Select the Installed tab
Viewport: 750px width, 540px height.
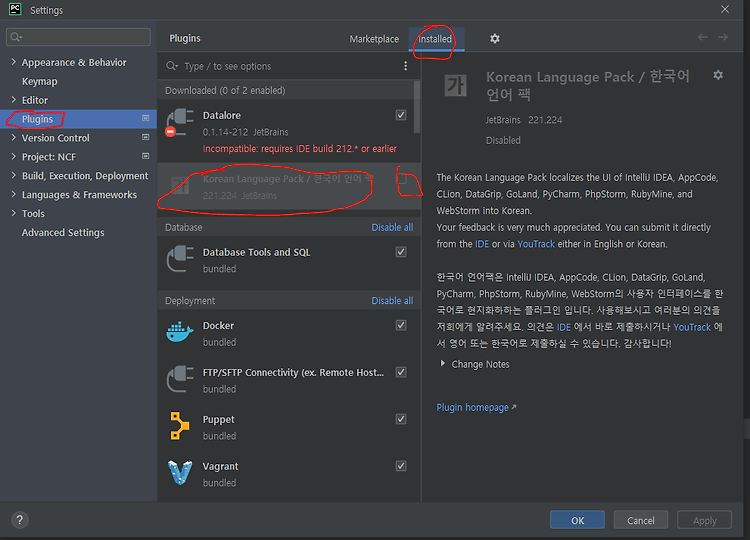435,39
